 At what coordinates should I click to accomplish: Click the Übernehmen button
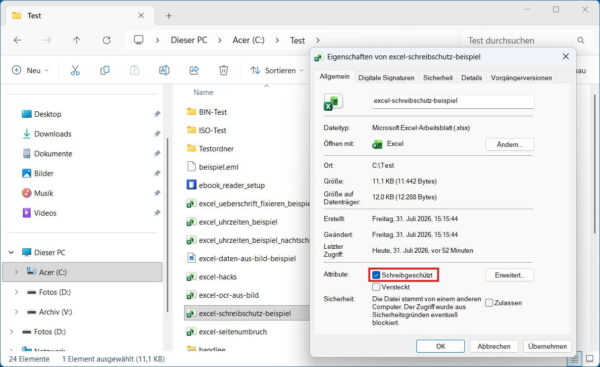coord(547,346)
